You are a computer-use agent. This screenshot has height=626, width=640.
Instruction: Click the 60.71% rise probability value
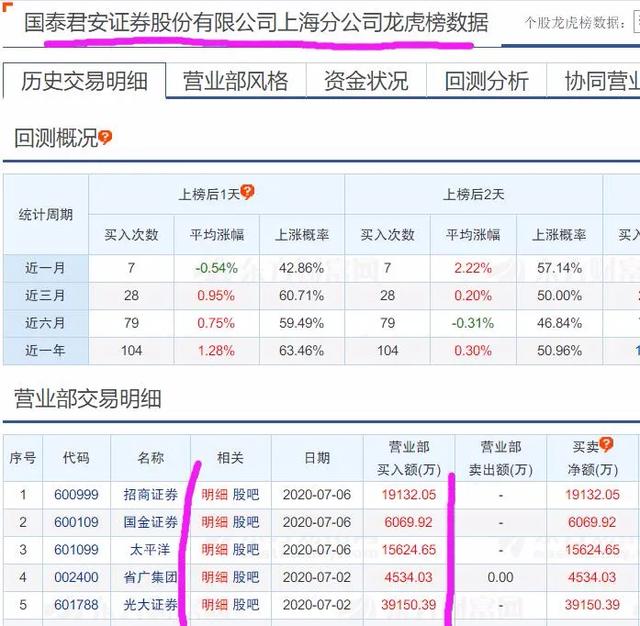(x=302, y=295)
